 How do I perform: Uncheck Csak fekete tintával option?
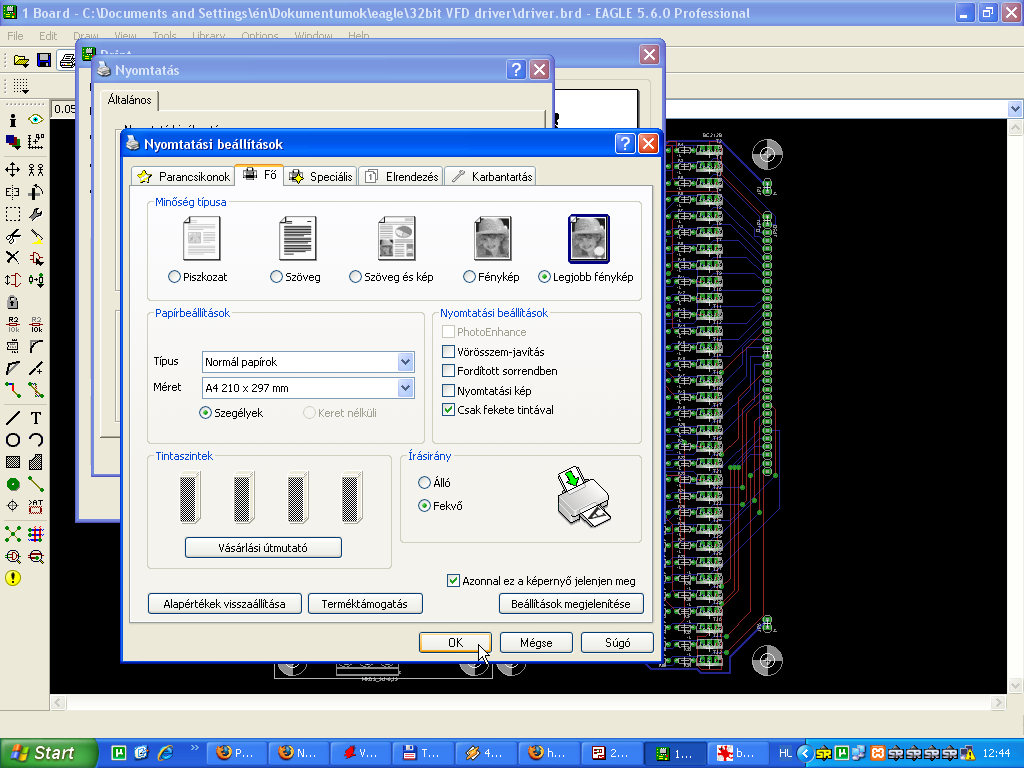tap(448, 409)
